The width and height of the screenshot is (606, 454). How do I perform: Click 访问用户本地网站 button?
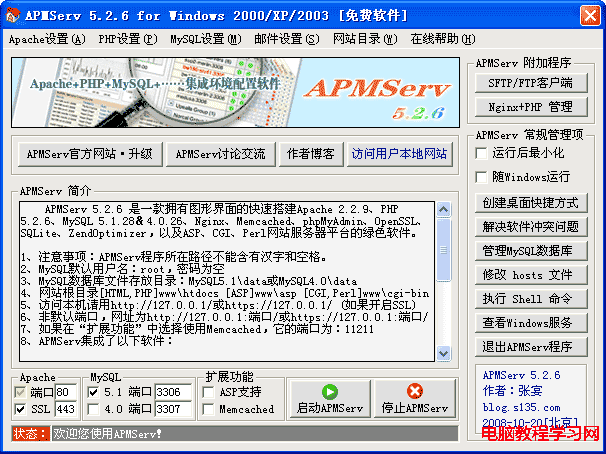coord(400,154)
